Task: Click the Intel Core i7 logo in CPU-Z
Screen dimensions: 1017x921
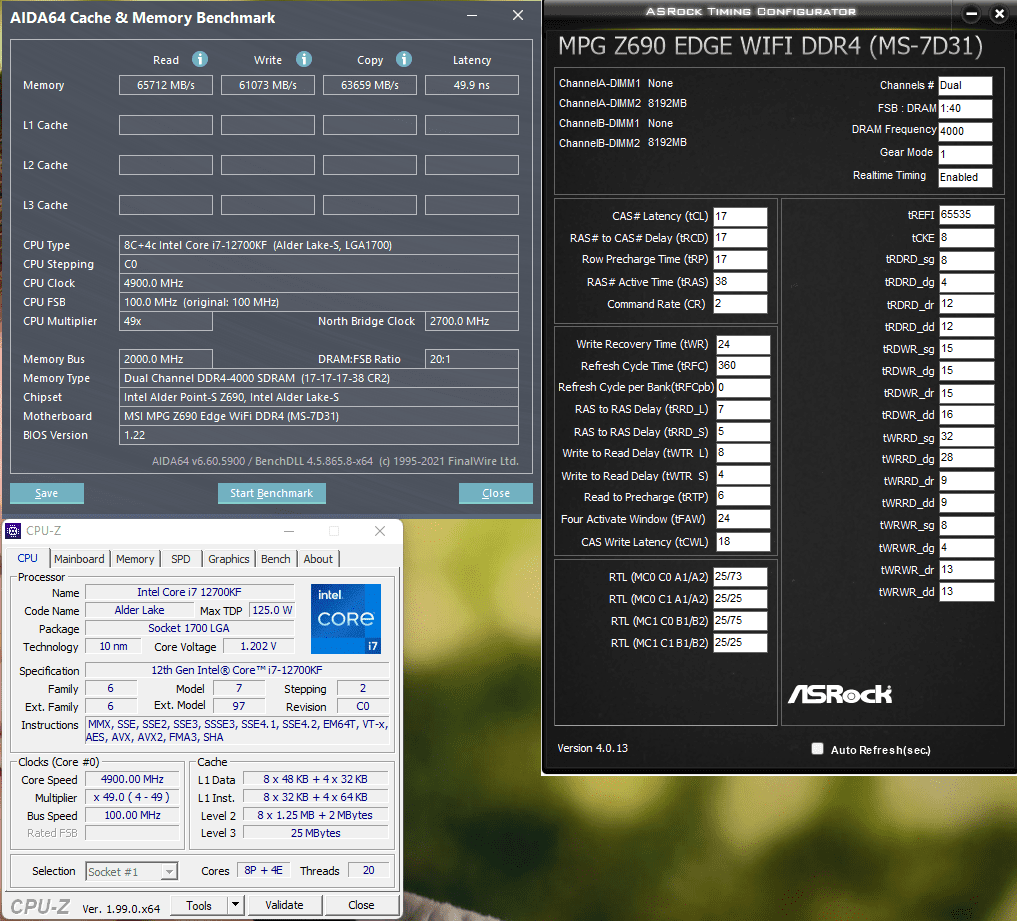Action: 346,619
